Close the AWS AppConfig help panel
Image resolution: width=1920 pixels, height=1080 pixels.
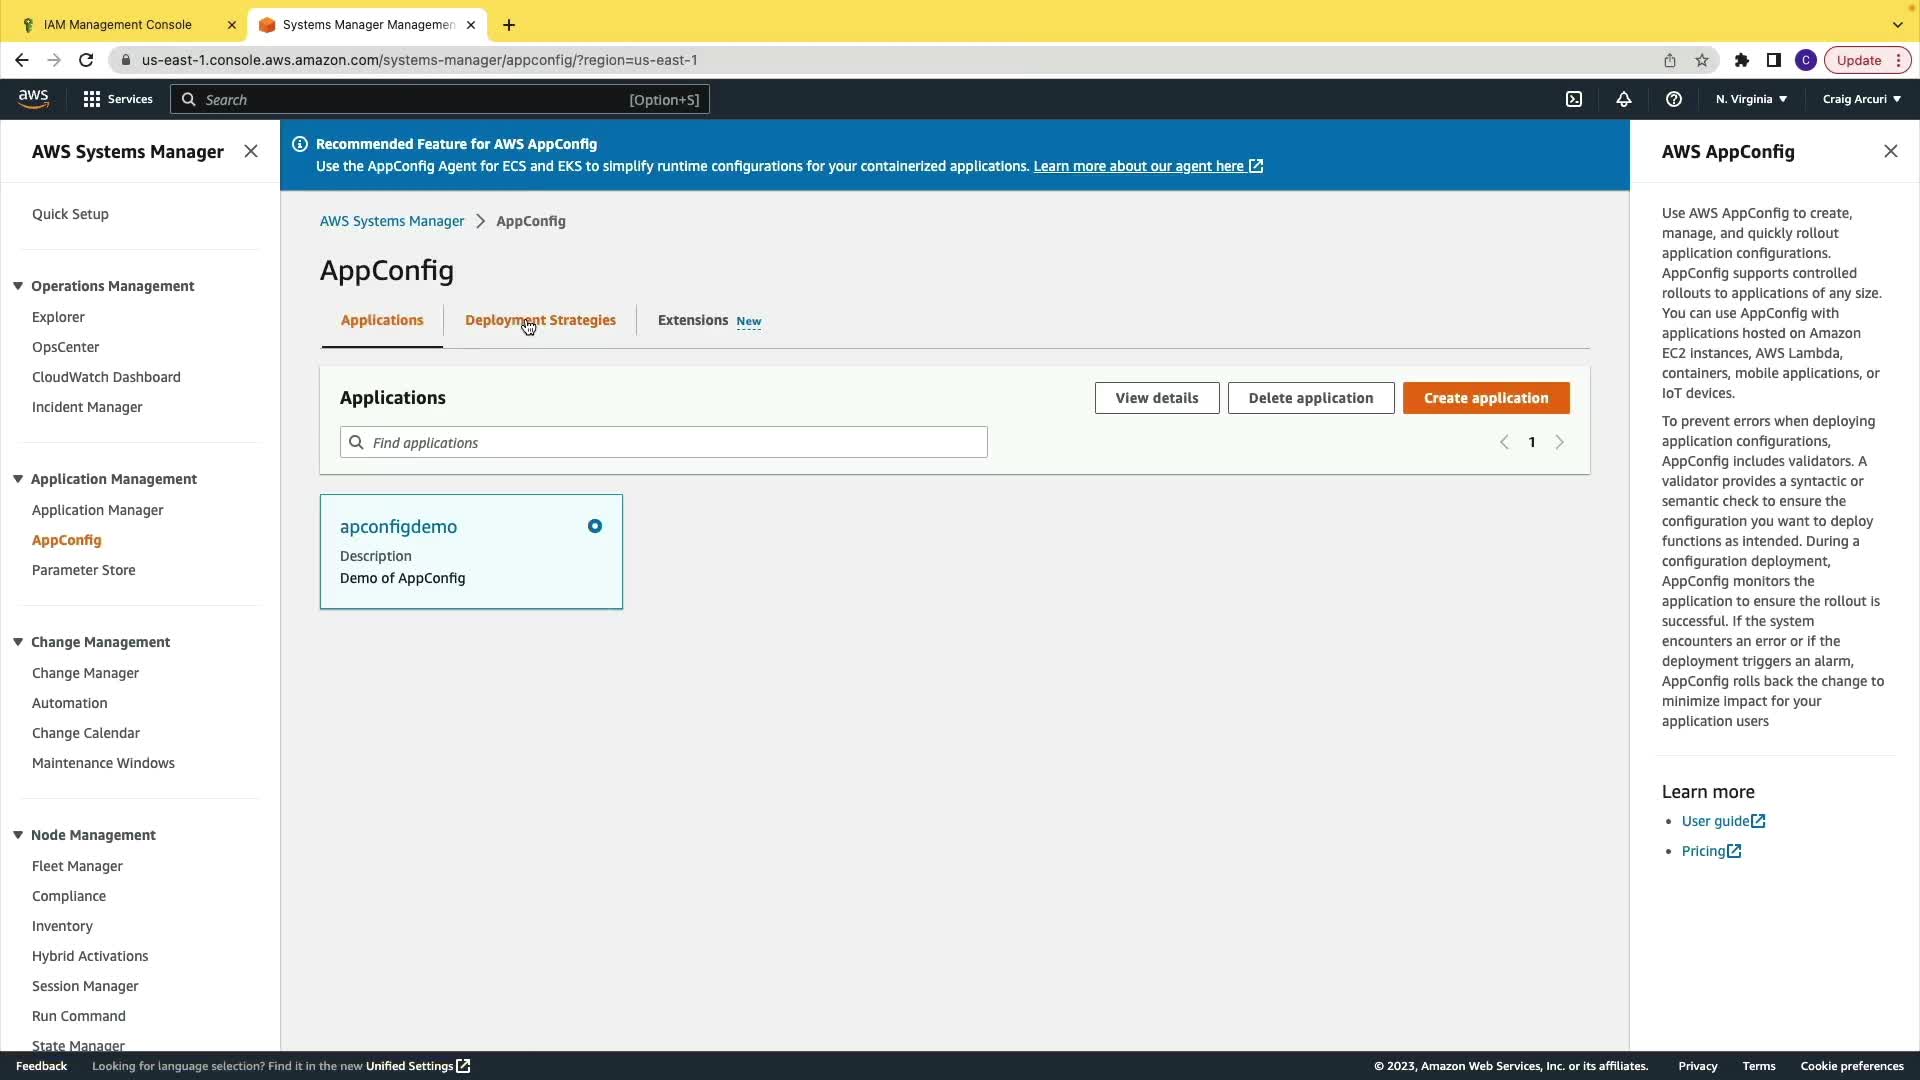(x=1890, y=151)
